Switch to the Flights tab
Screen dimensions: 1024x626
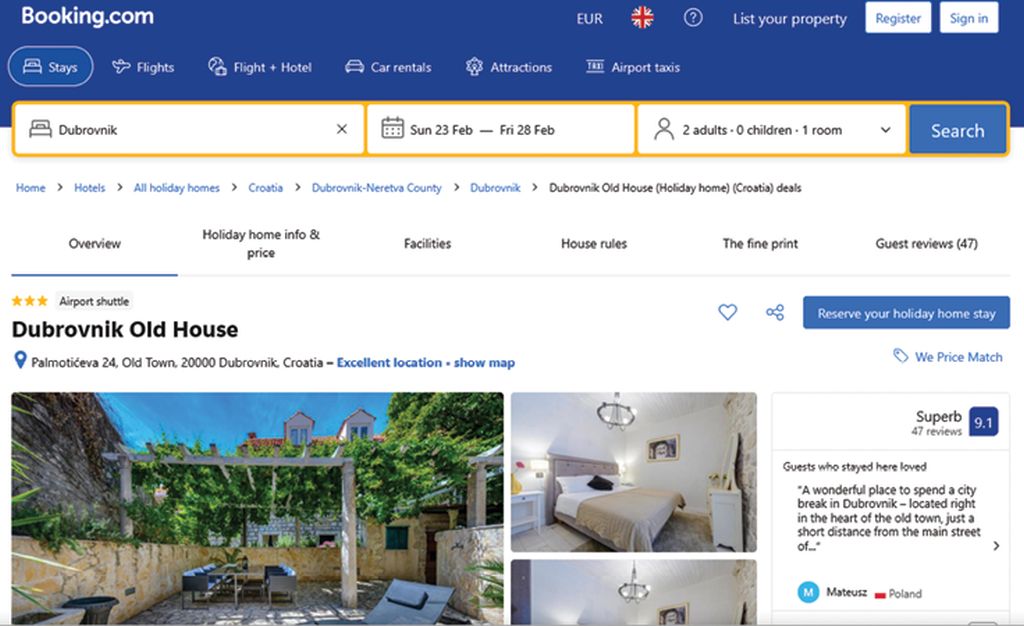143,67
